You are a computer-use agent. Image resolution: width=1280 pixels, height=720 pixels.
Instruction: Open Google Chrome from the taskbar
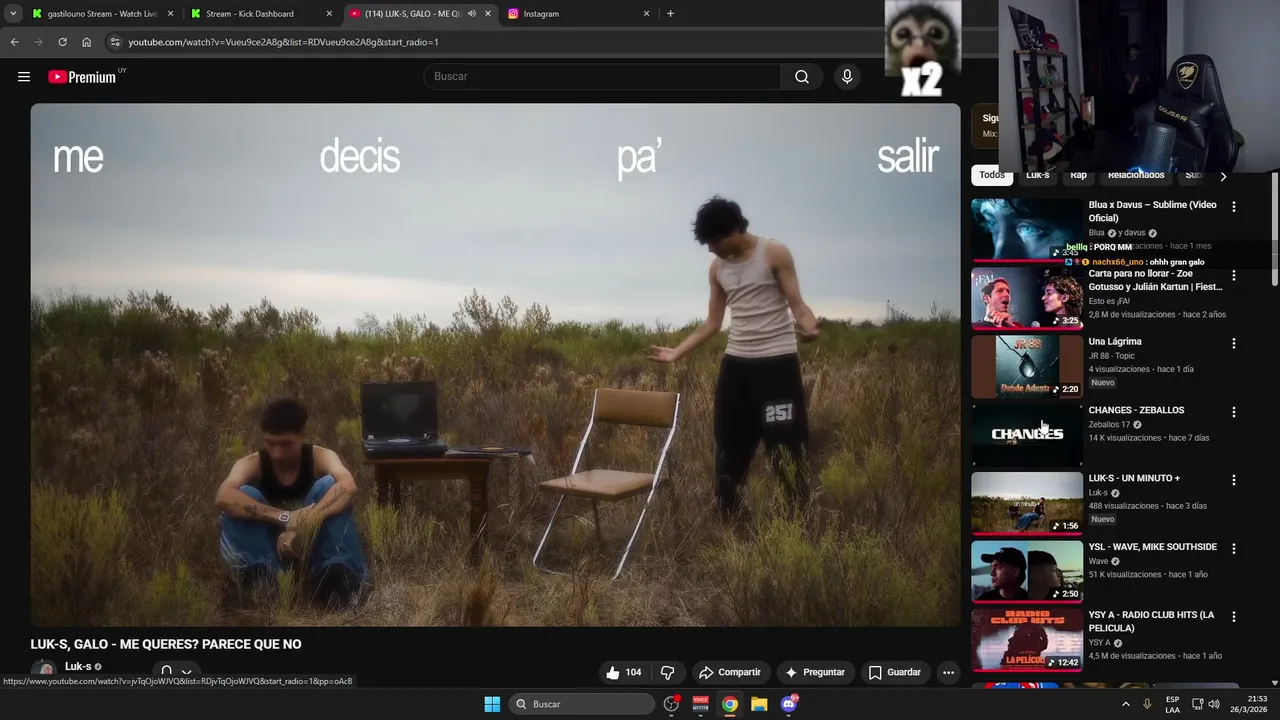pos(730,704)
